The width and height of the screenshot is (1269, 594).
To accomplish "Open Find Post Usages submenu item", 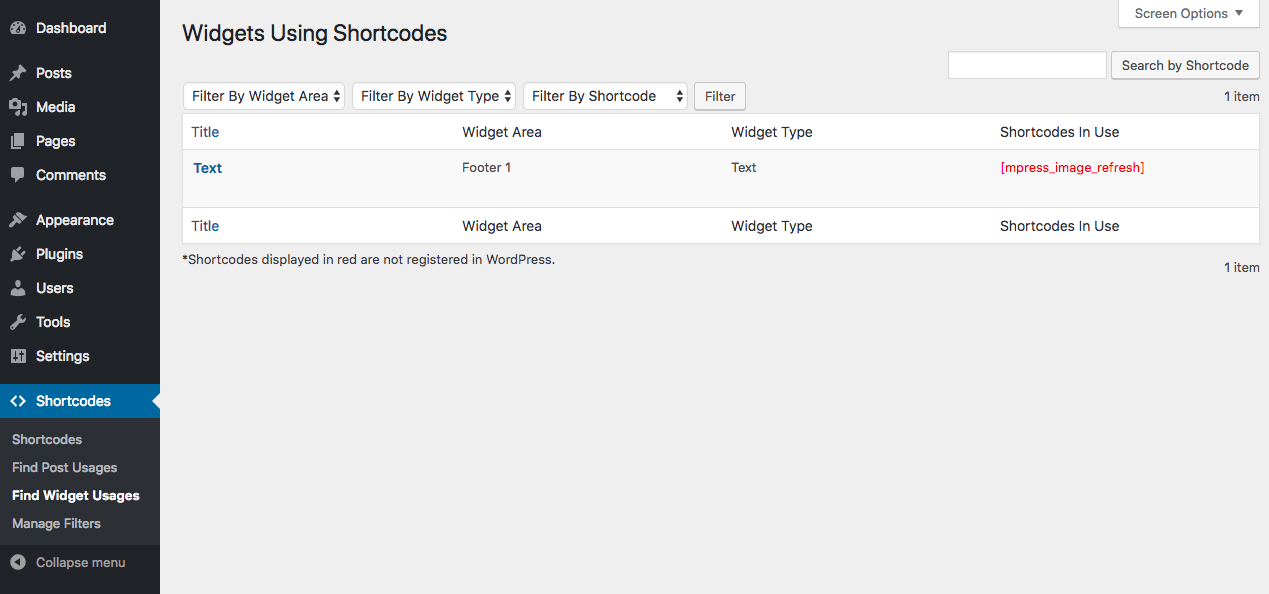I will tap(65, 467).
